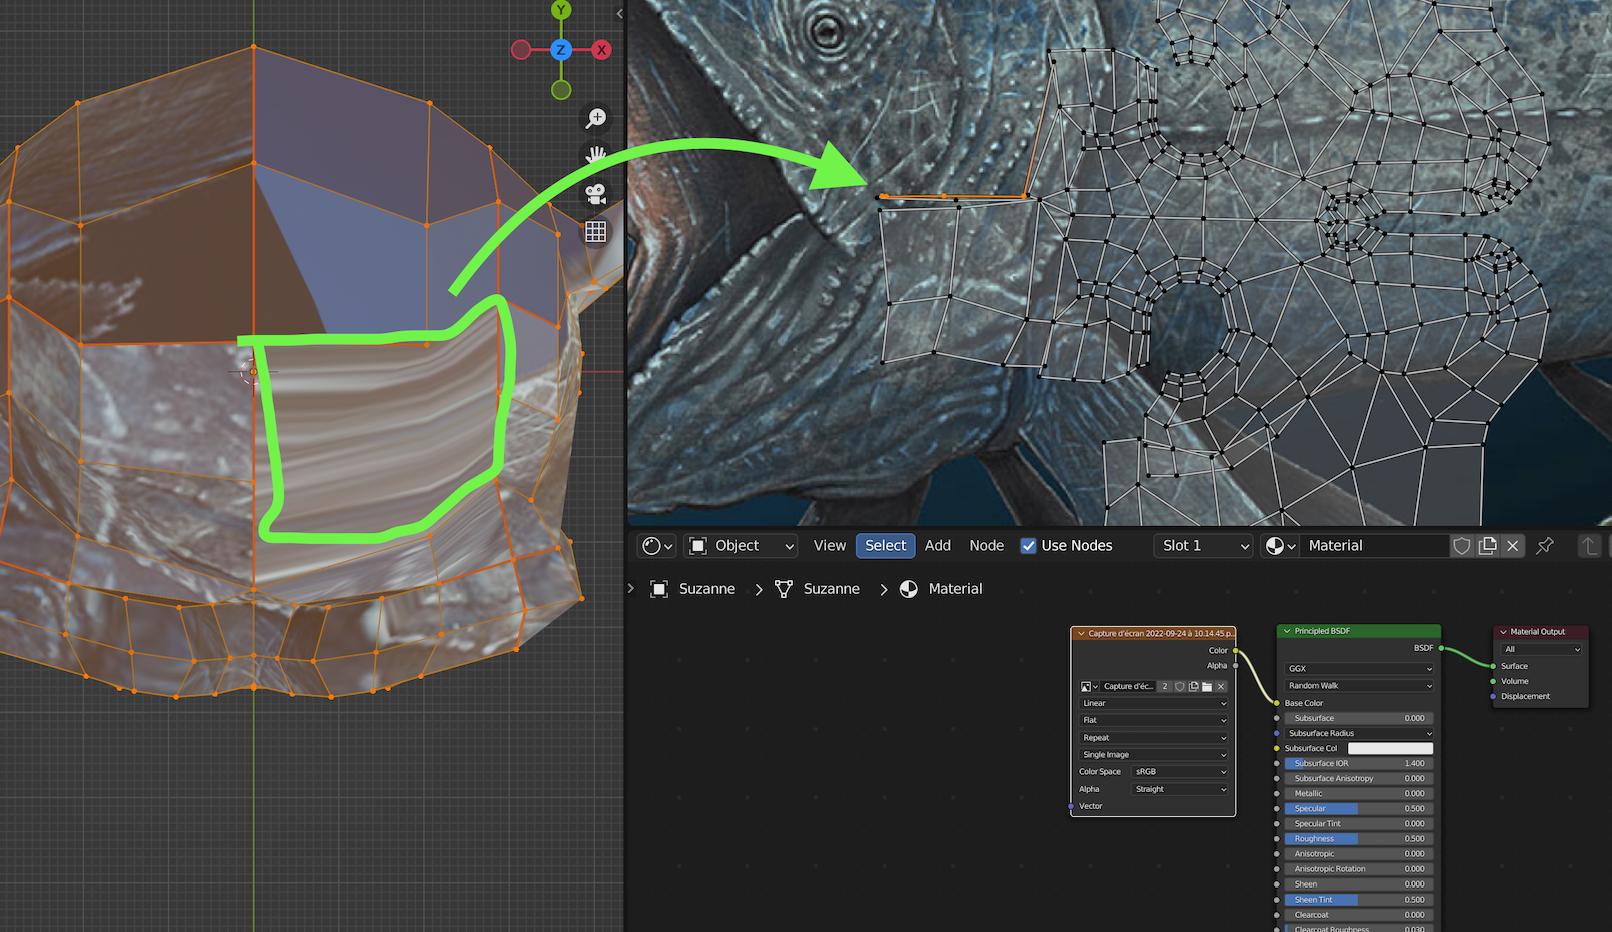Toggle camera view with the camera icon

point(596,194)
